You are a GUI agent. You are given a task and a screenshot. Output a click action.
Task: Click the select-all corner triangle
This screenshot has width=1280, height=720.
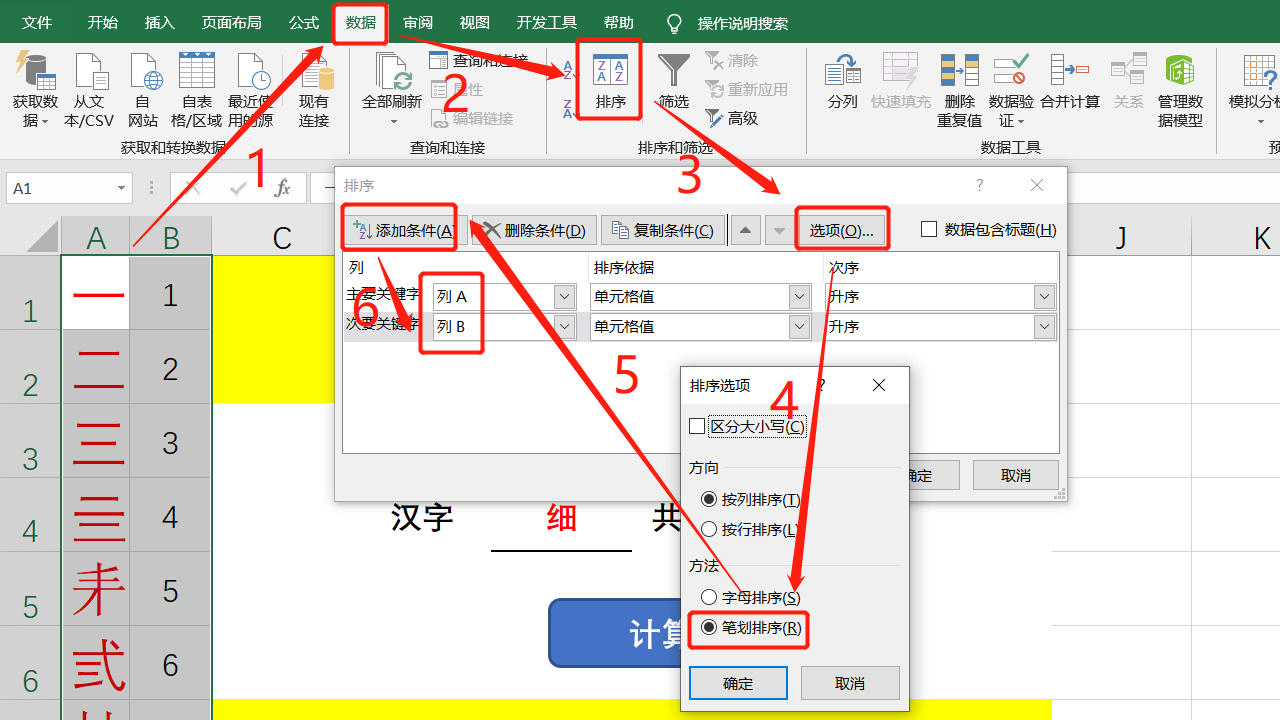coord(43,237)
